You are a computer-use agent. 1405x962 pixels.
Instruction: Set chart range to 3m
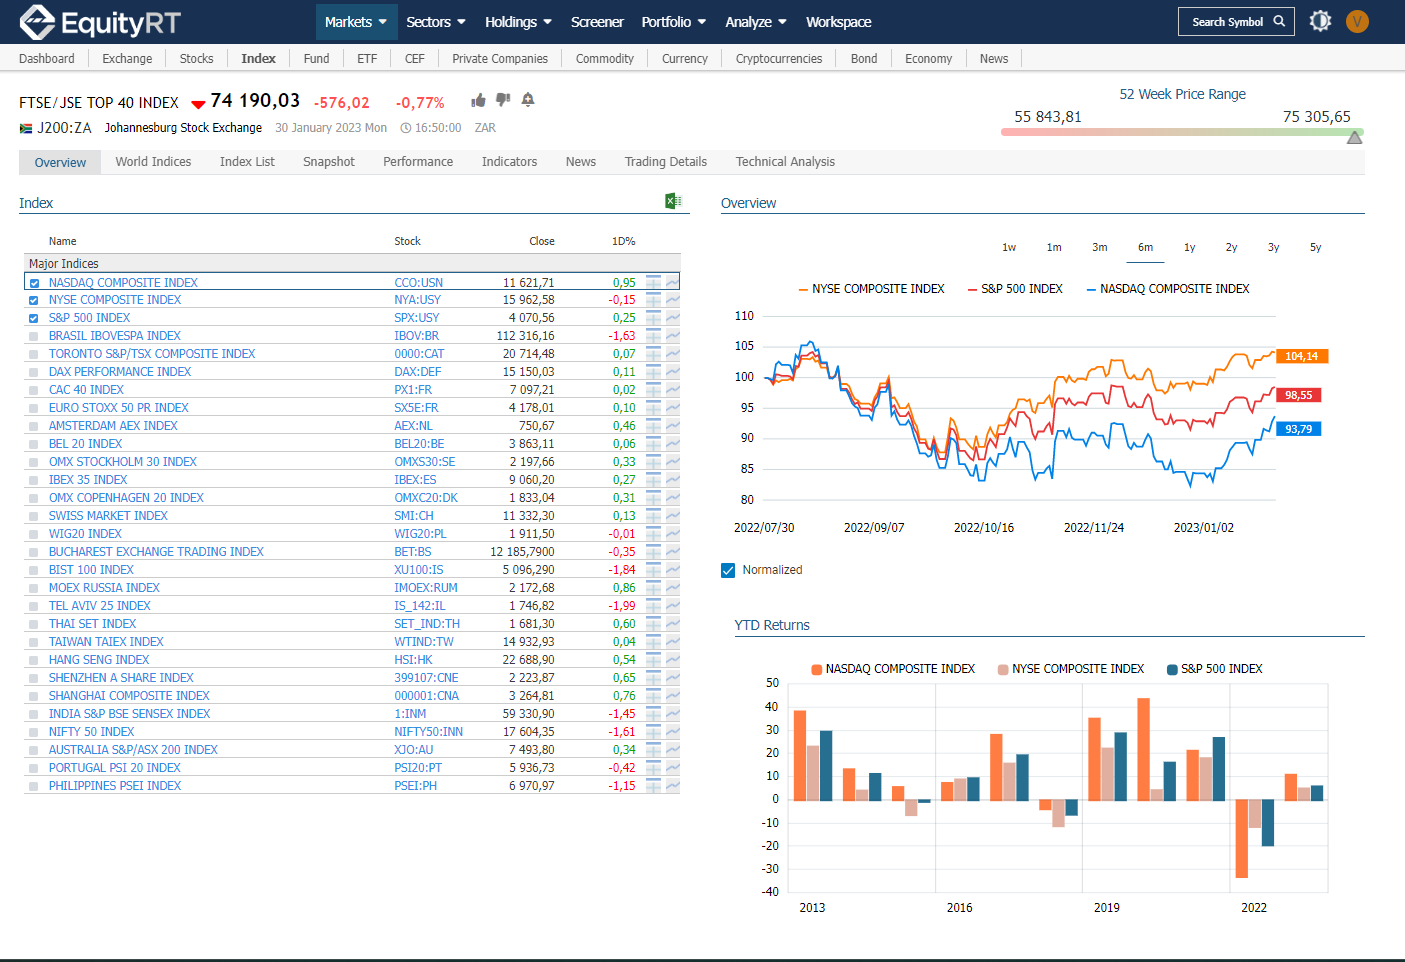[x=1099, y=247]
